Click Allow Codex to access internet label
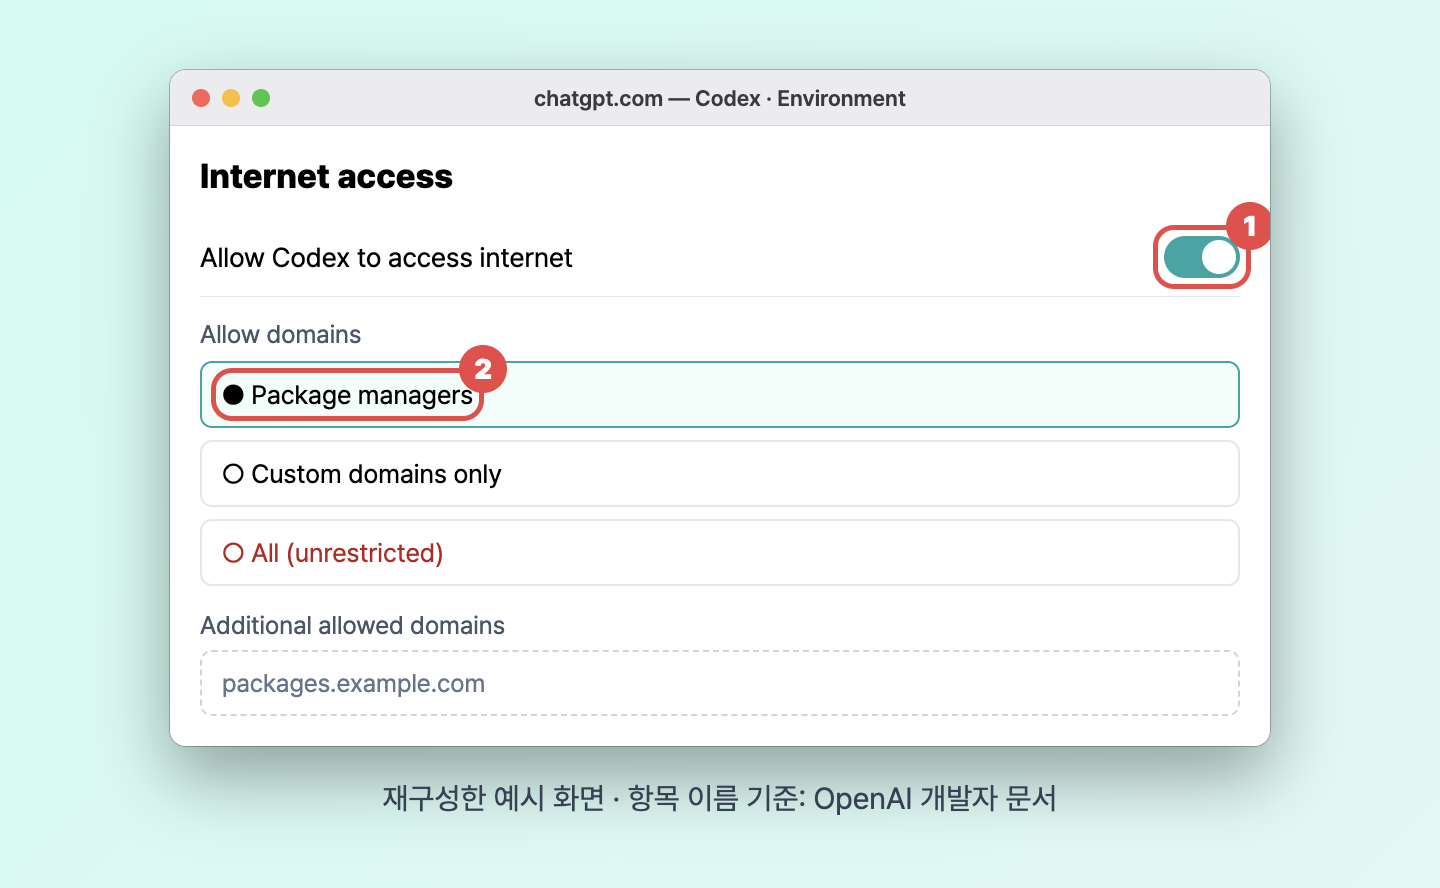This screenshot has width=1440, height=888. point(386,258)
